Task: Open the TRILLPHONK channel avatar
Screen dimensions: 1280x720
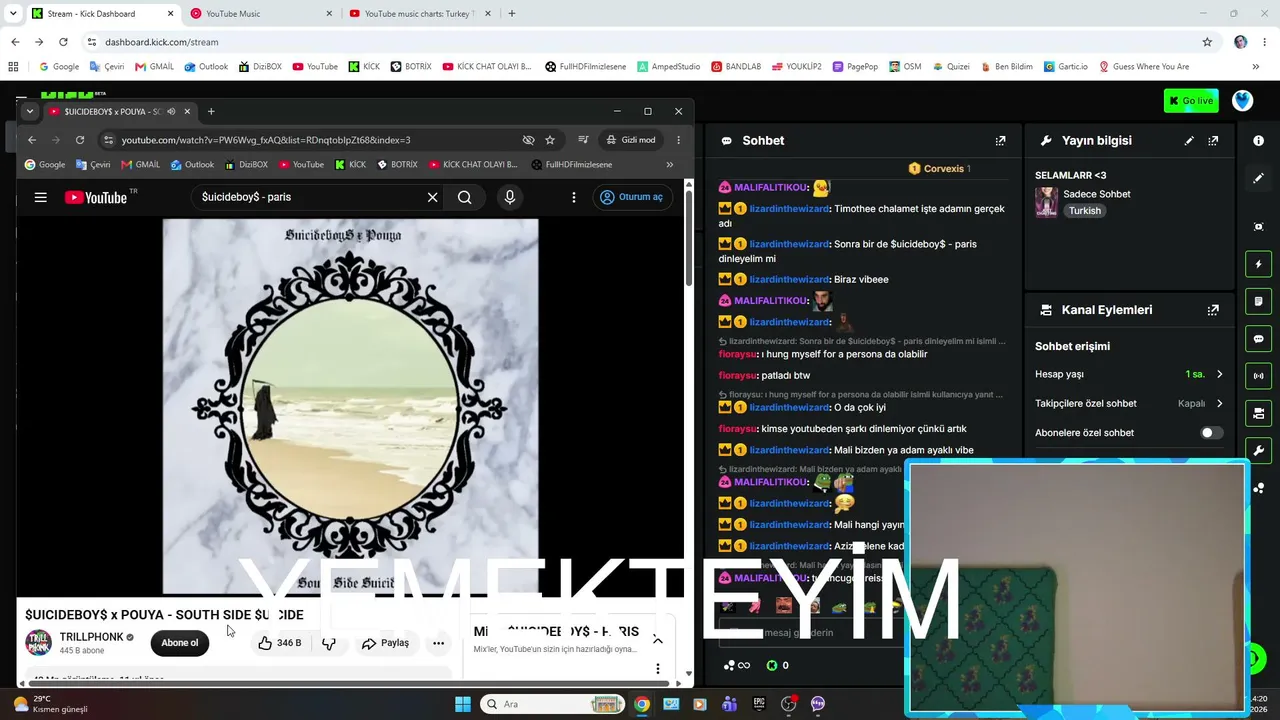Action: [x=39, y=643]
